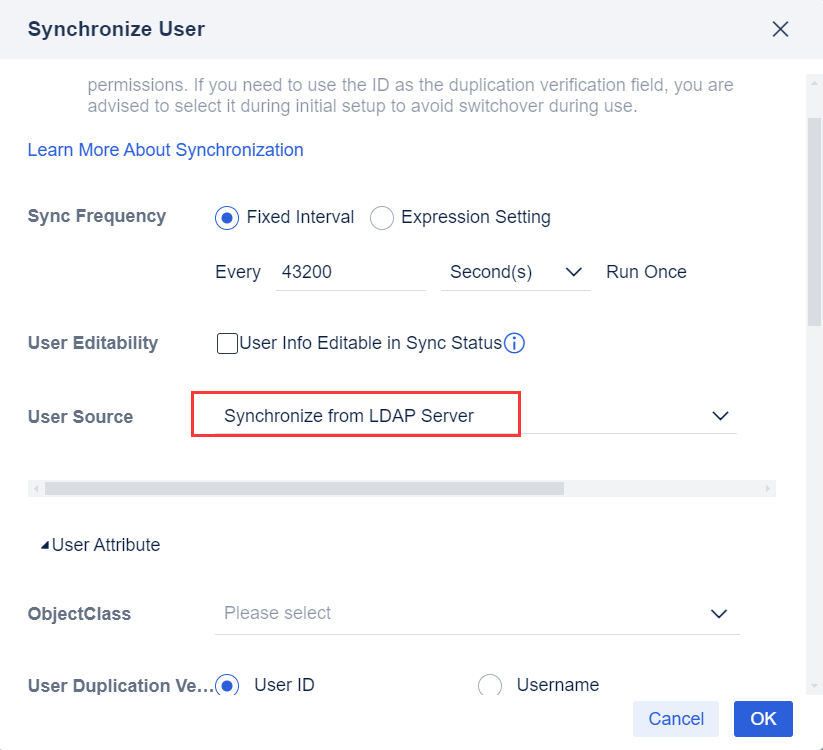Close the Synchronize User dialog
The image size is (823, 750).
(780, 29)
